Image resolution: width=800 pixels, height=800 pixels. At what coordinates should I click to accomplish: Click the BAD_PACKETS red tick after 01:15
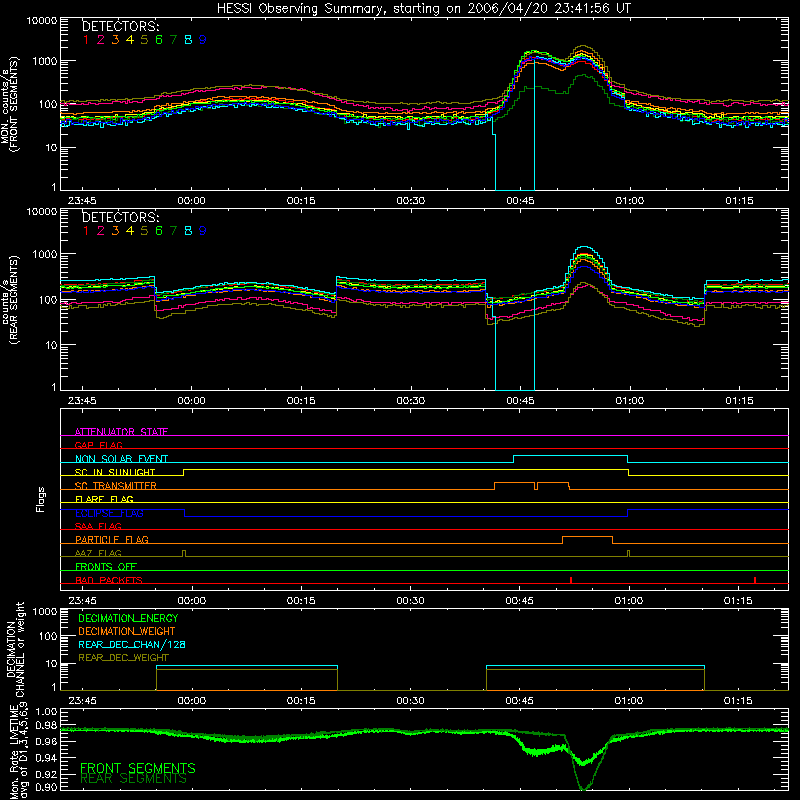[755, 580]
